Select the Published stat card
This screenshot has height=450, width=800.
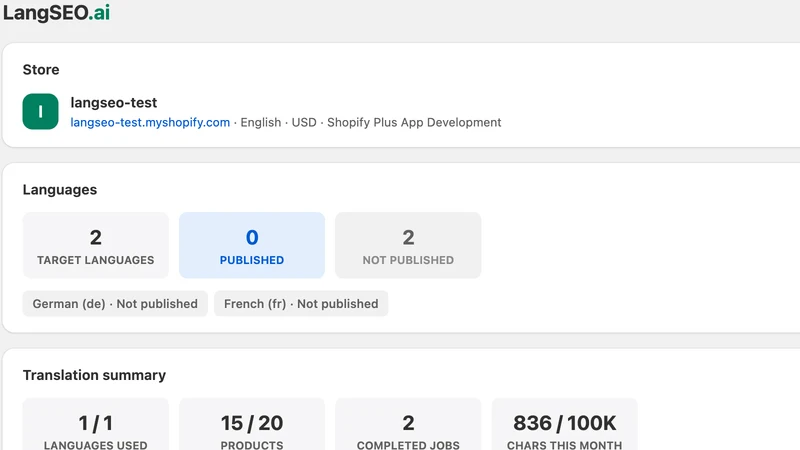point(252,245)
